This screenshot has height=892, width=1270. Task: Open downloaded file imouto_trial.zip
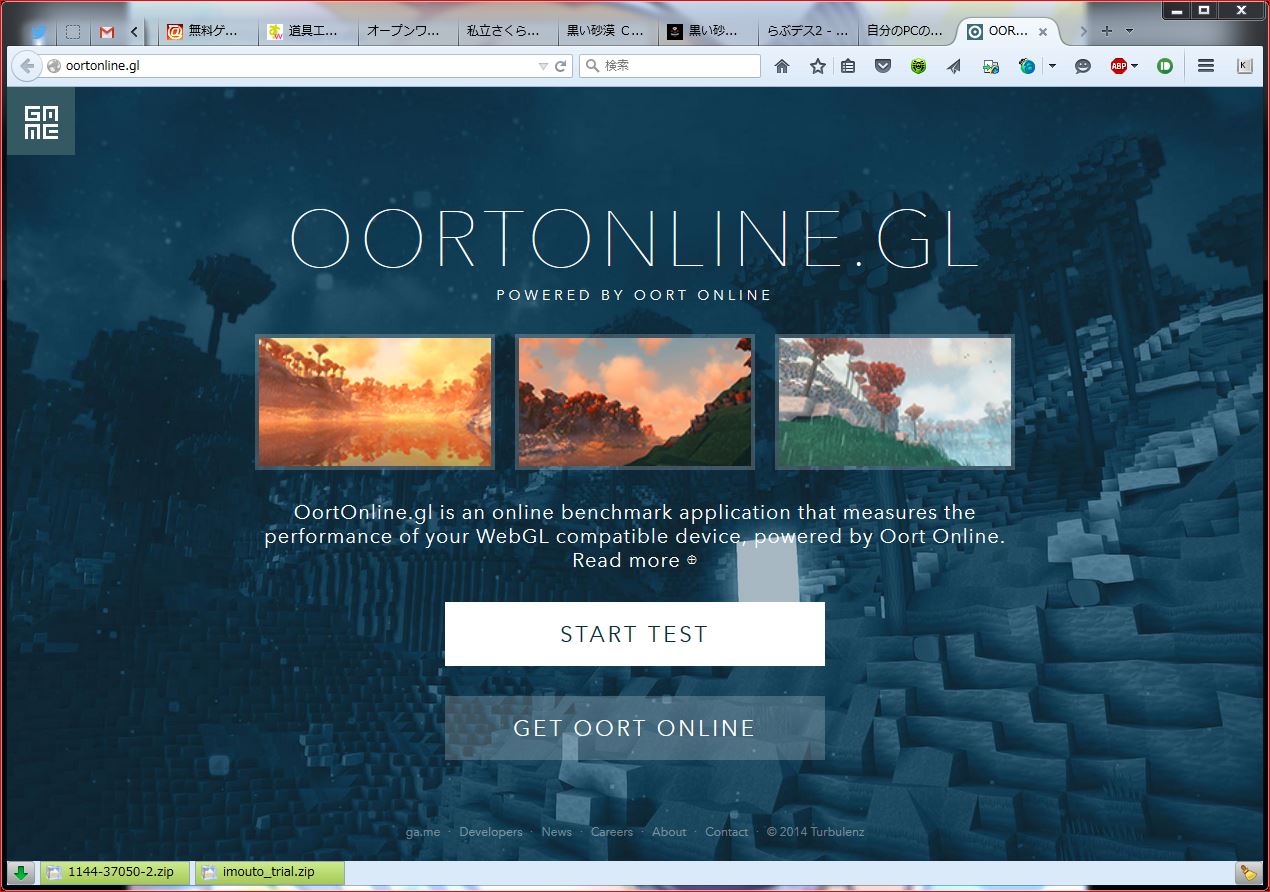(269, 872)
